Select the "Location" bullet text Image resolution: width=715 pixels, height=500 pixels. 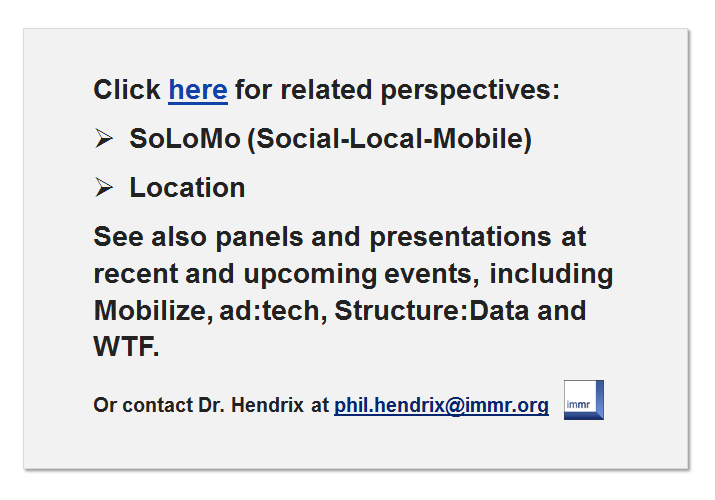coord(187,187)
